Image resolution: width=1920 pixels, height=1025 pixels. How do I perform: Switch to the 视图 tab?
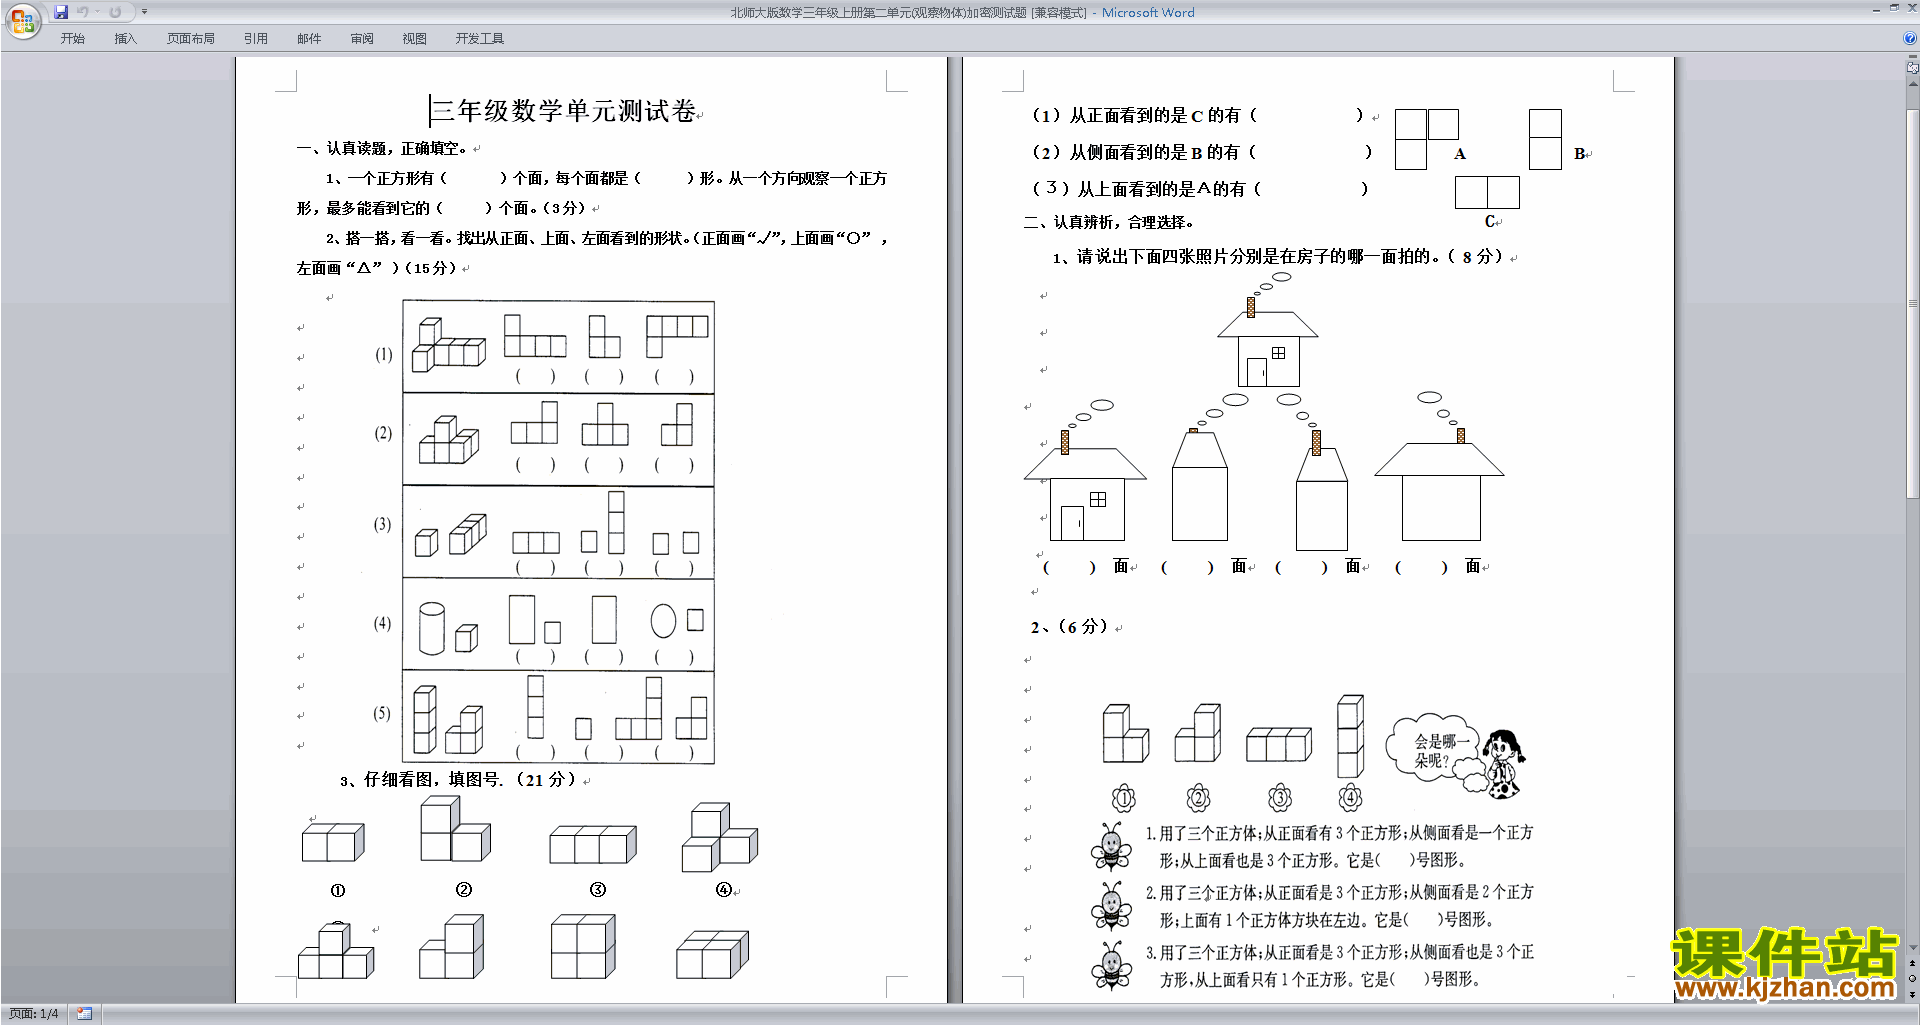[414, 39]
